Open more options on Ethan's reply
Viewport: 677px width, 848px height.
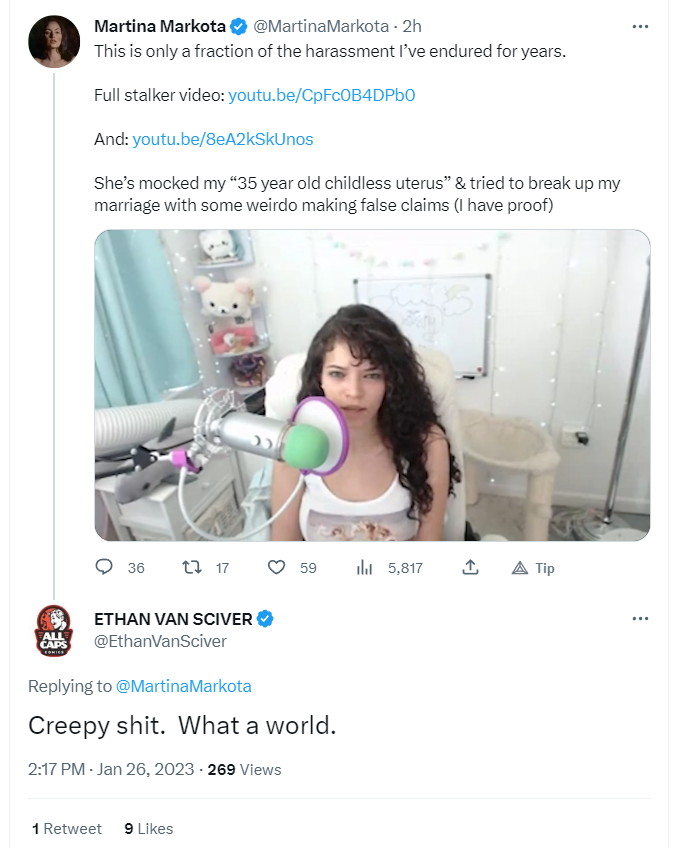pyautogui.click(x=640, y=618)
